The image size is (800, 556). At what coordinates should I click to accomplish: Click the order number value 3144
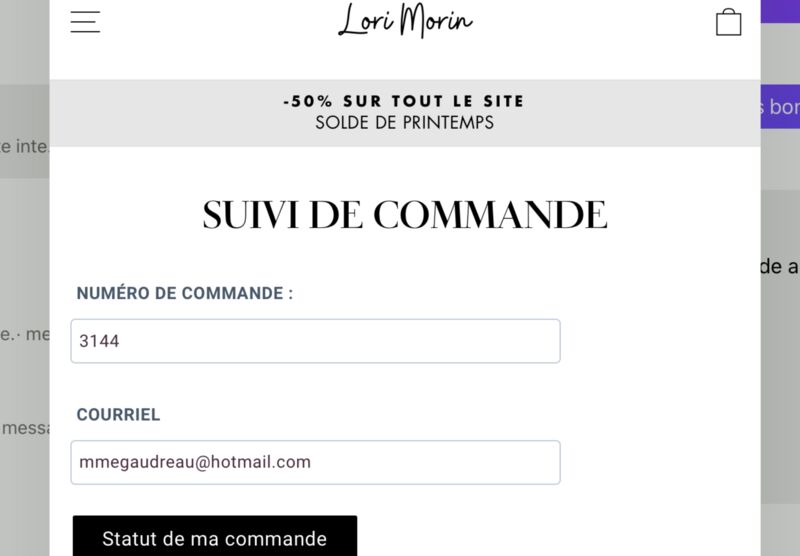pyautogui.click(x=99, y=341)
